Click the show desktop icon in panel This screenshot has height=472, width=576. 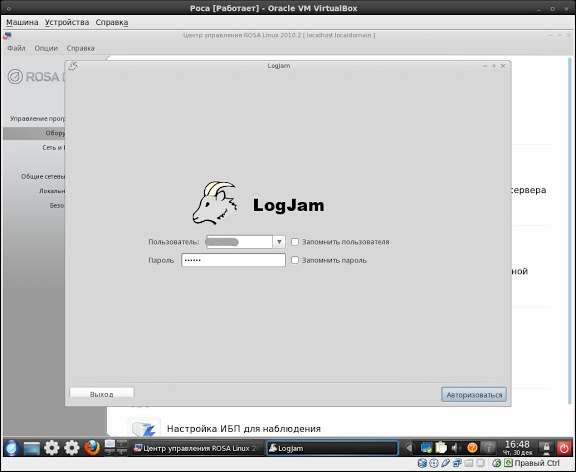point(32,448)
